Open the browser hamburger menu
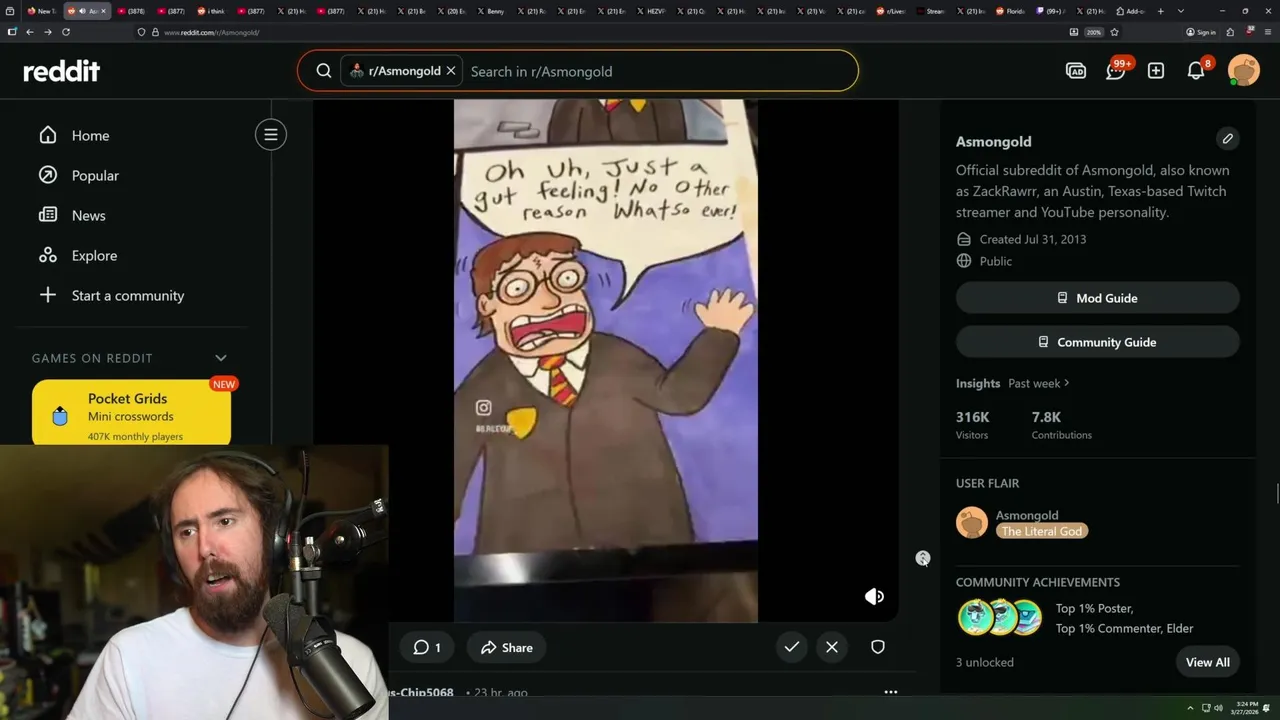Image resolution: width=1280 pixels, height=720 pixels. pyautogui.click(x=1267, y=32)
